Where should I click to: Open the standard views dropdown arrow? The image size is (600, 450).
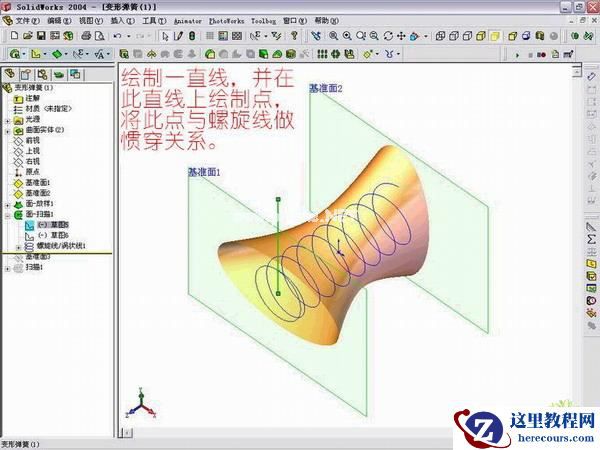click(426, 36)
